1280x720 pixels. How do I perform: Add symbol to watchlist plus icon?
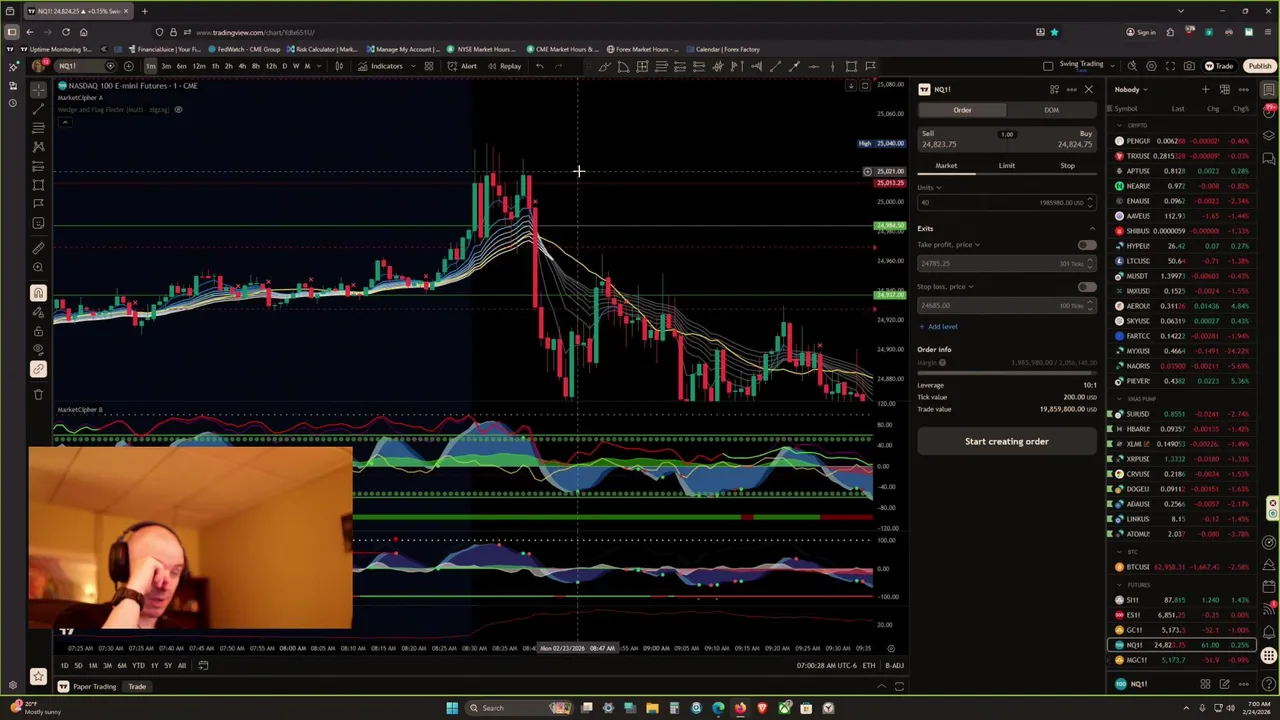click(x=1205, y=89)
